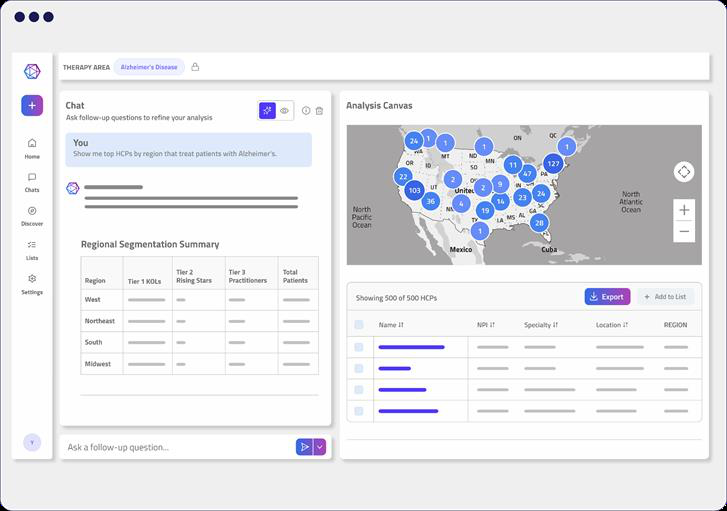The height and width of the screenshot is (511, 727).
Task: Go to Home in the sidebar
Action: pyautogui.click(x=32, y=148)
